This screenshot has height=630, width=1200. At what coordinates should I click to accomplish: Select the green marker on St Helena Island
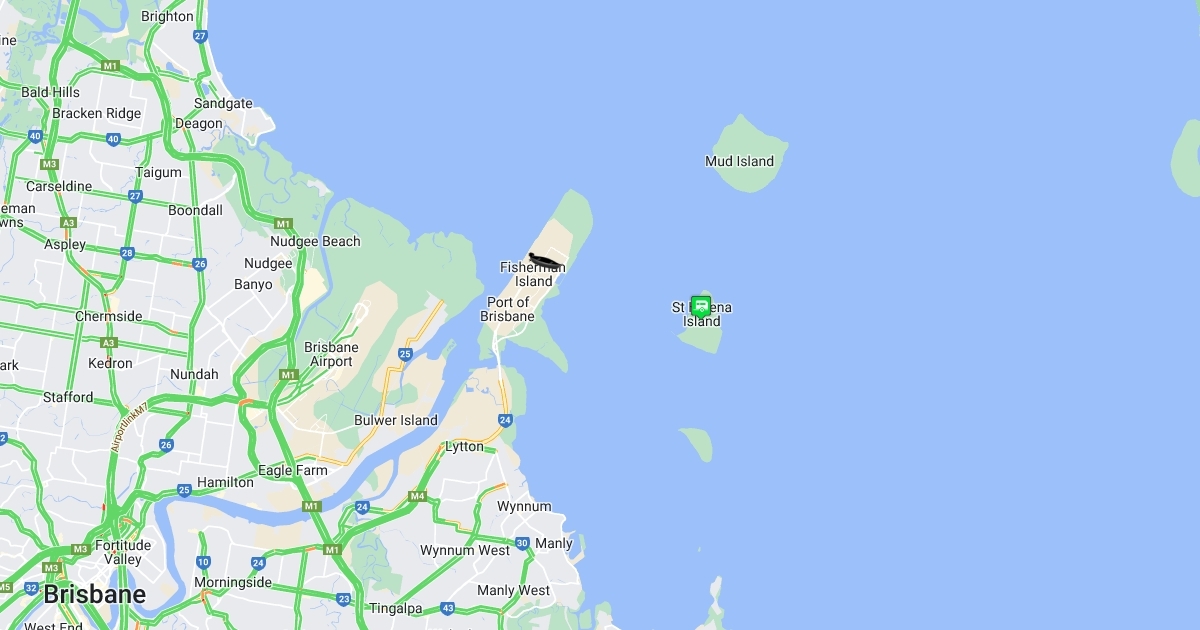tap(701, 307)
